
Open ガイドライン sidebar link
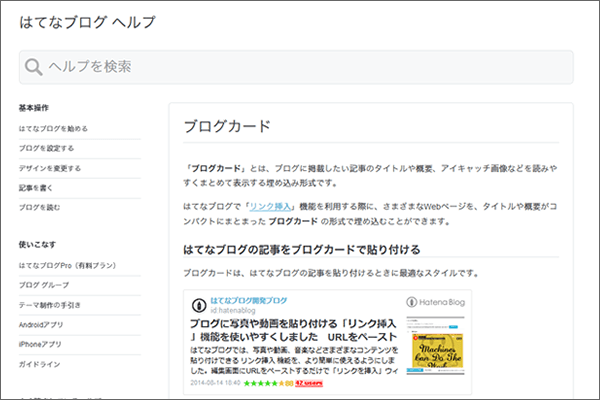(39, 364)
